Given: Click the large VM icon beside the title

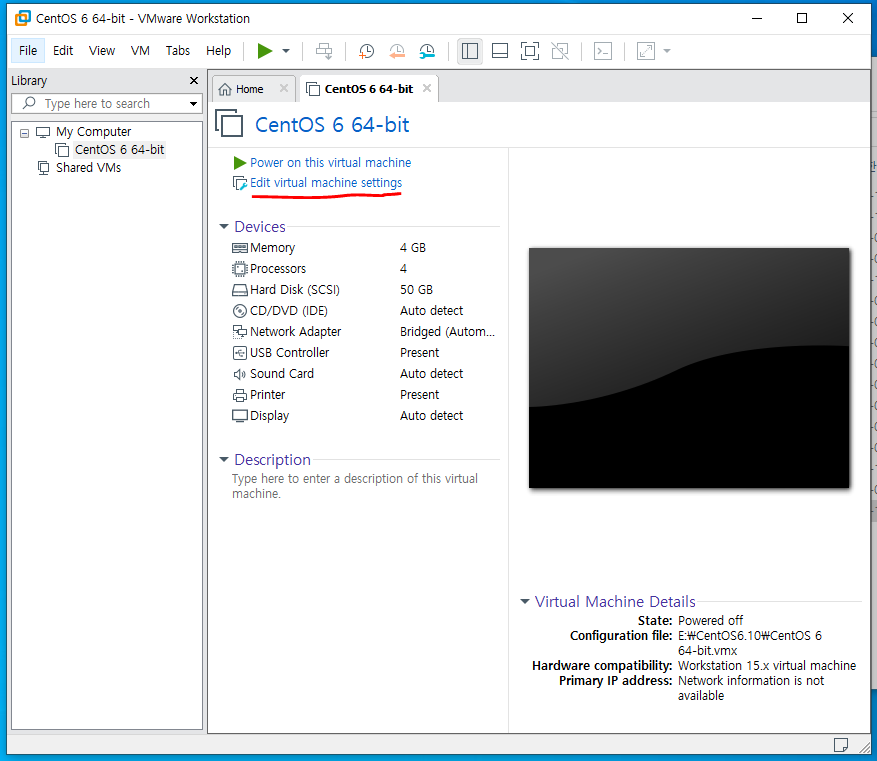Looking at the screenshot, I should tap(229, 123).
